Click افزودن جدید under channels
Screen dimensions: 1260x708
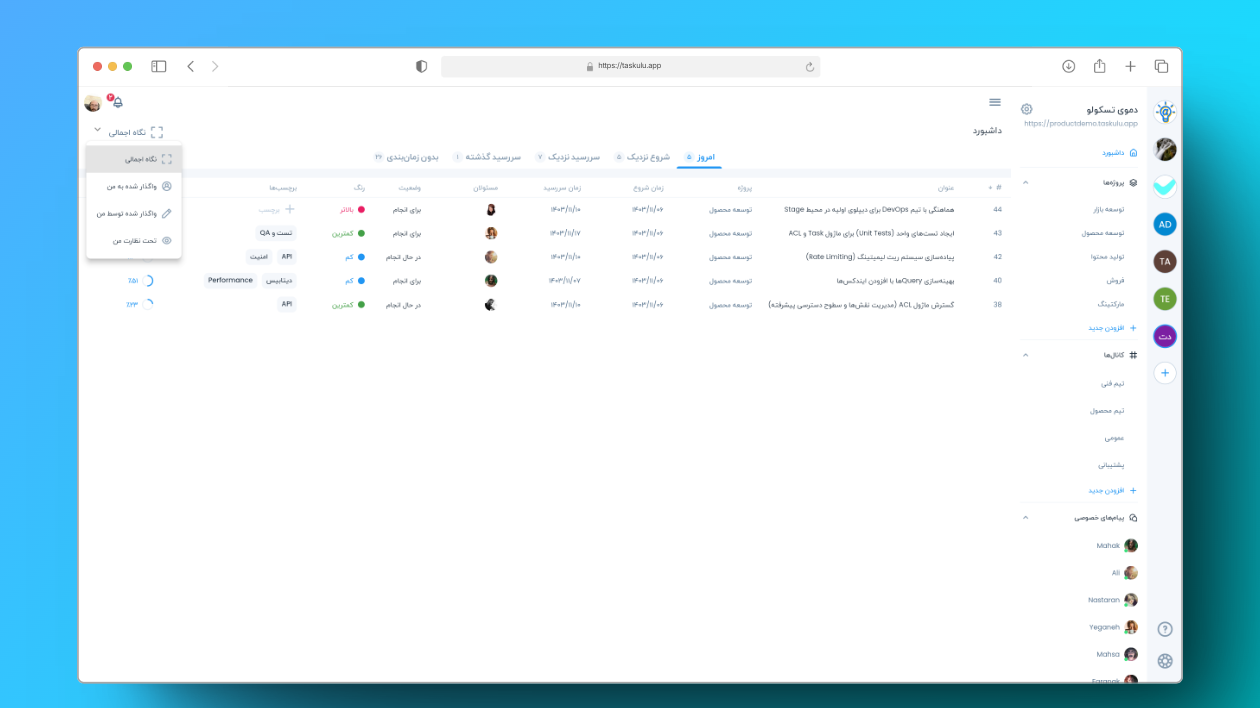pyautogui.click(x=1112, y=491)
